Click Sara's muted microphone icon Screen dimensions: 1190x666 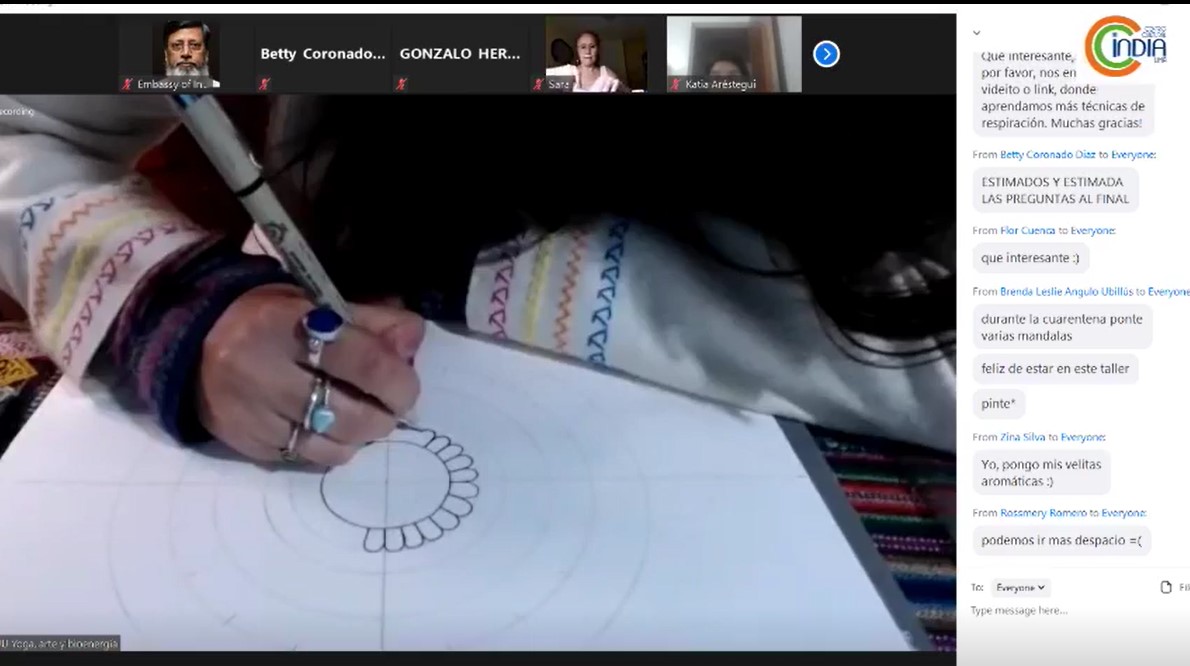(x=538, y=84)
